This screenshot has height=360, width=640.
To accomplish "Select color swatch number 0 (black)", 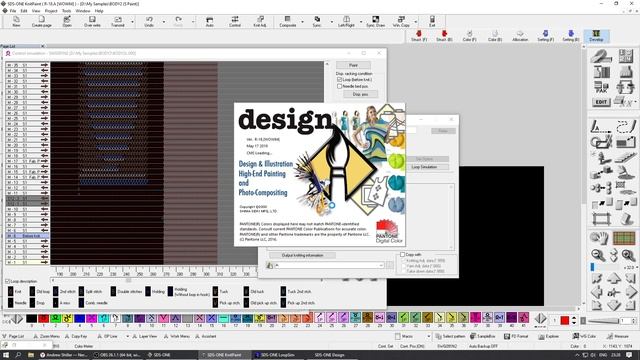I will click(x=31, y=318).
